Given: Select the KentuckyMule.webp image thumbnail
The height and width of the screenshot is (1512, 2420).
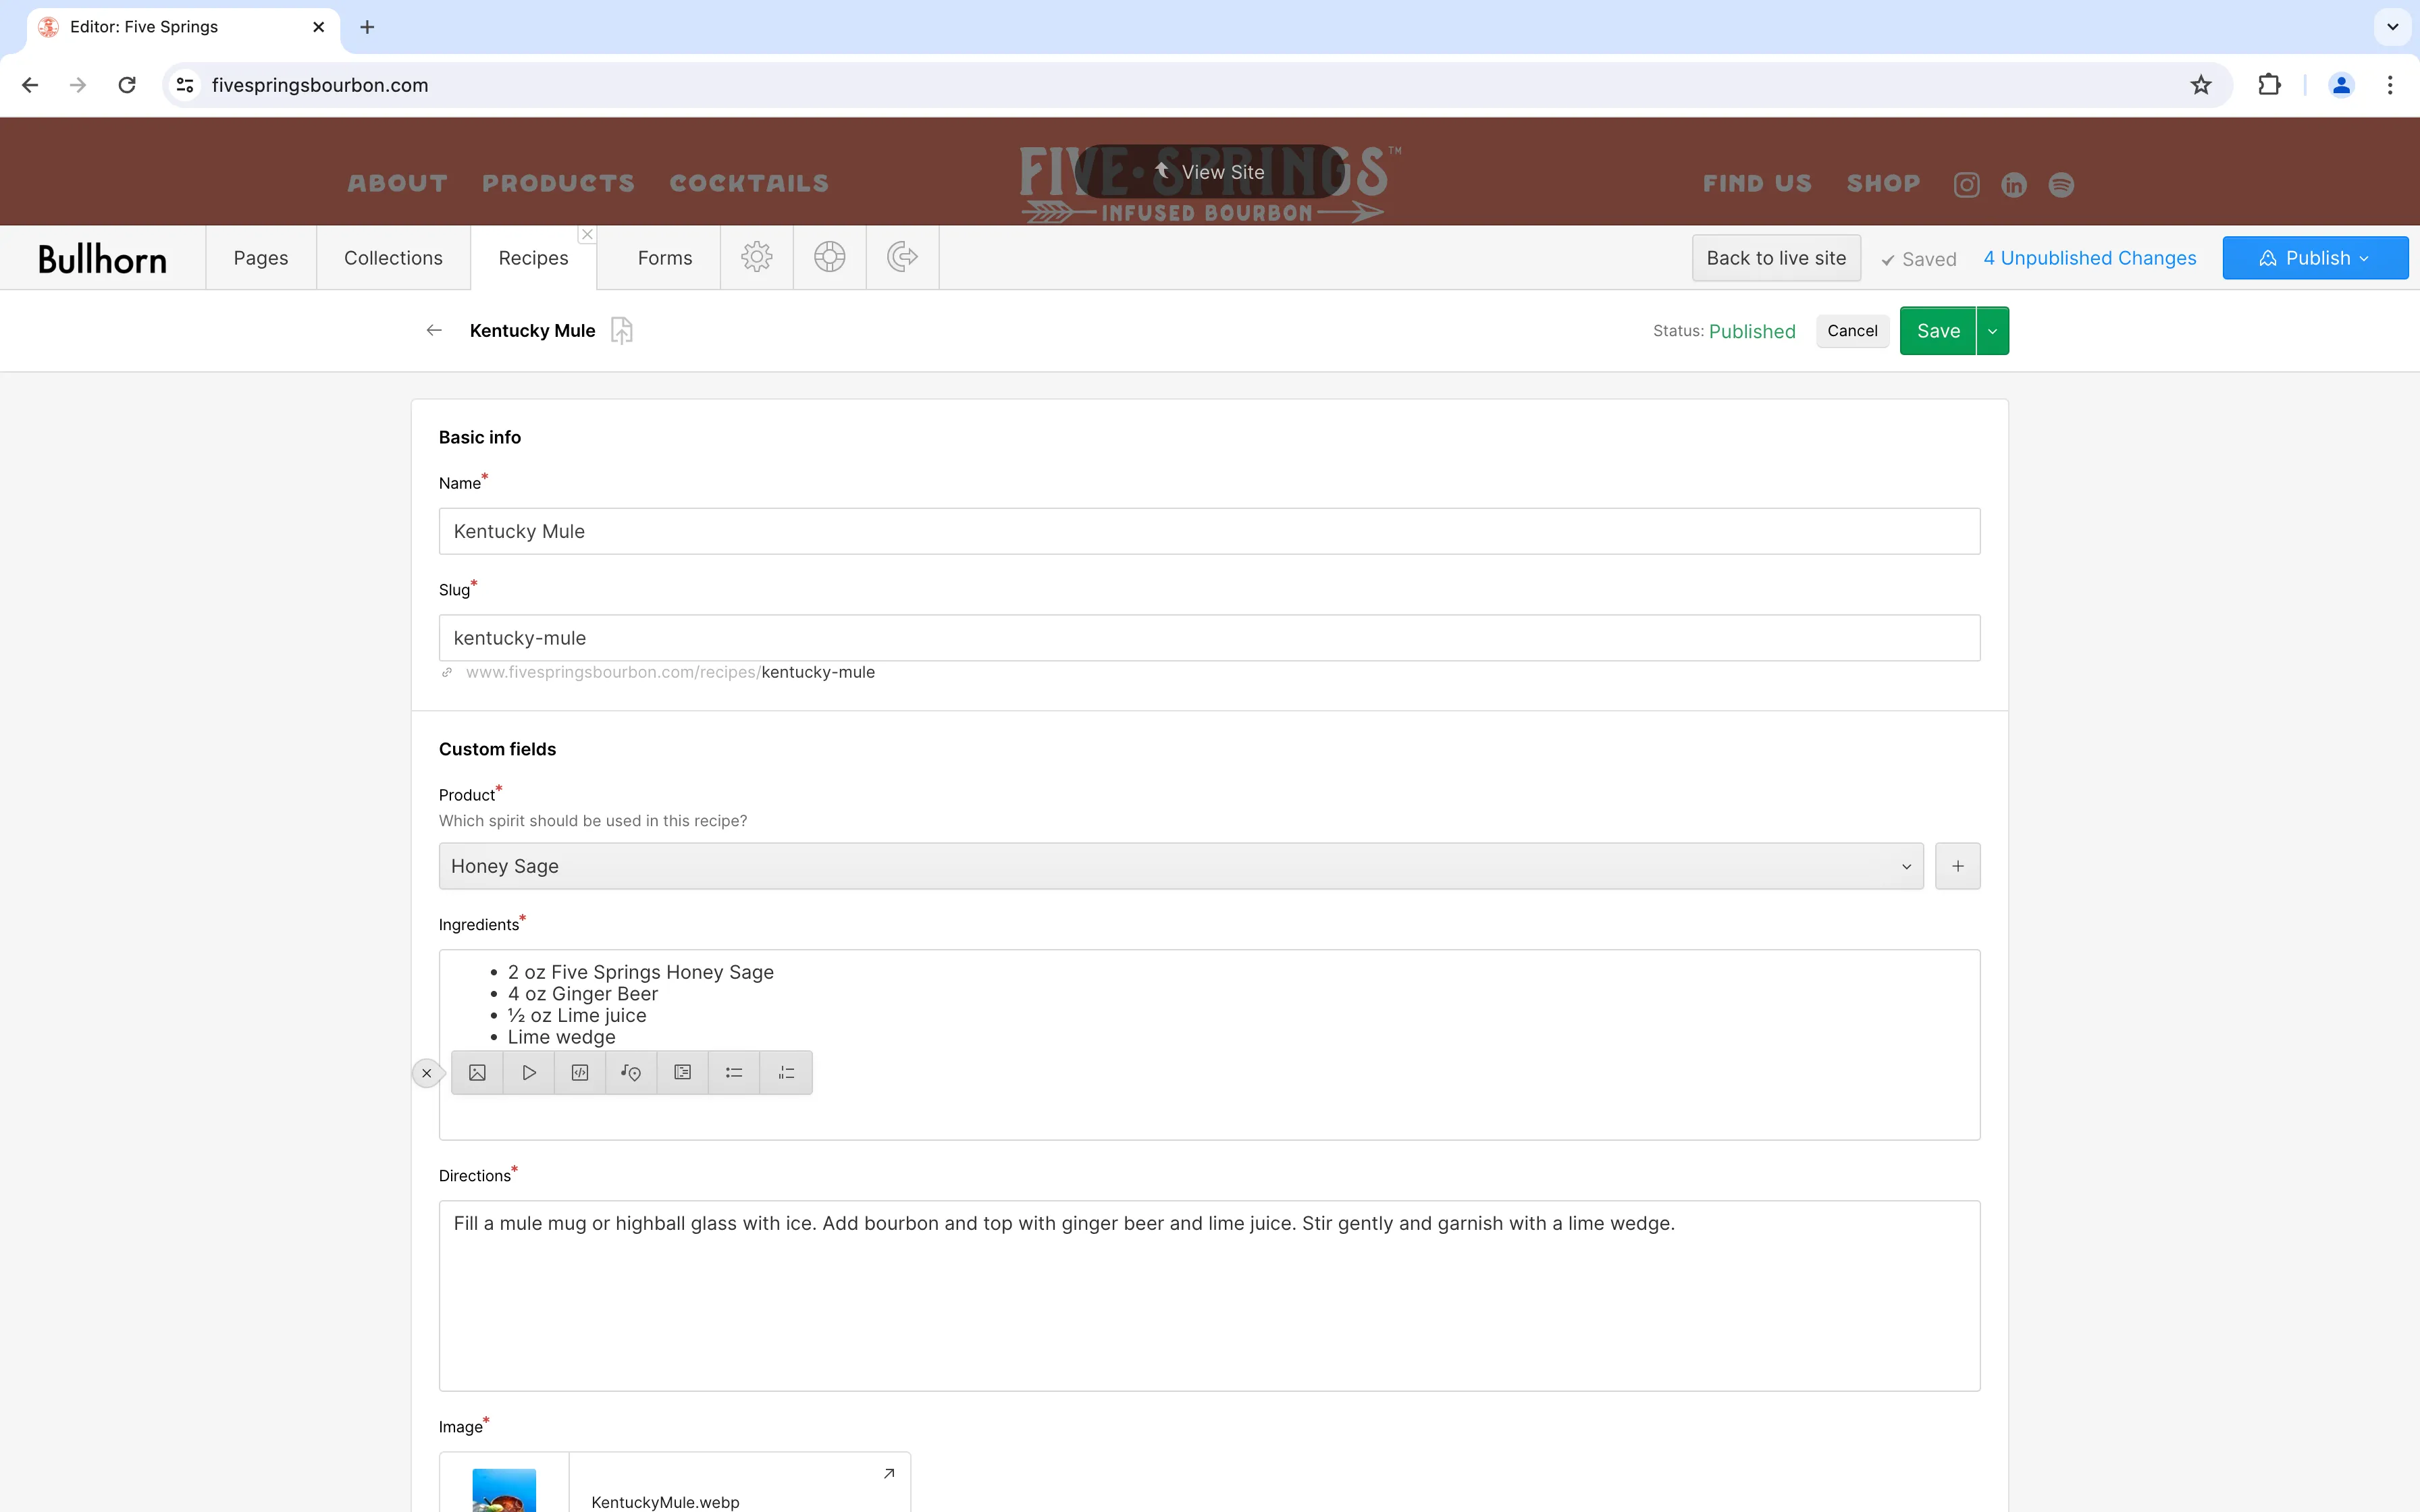Looking at the screenshot, I should [x=504, y=1489].
